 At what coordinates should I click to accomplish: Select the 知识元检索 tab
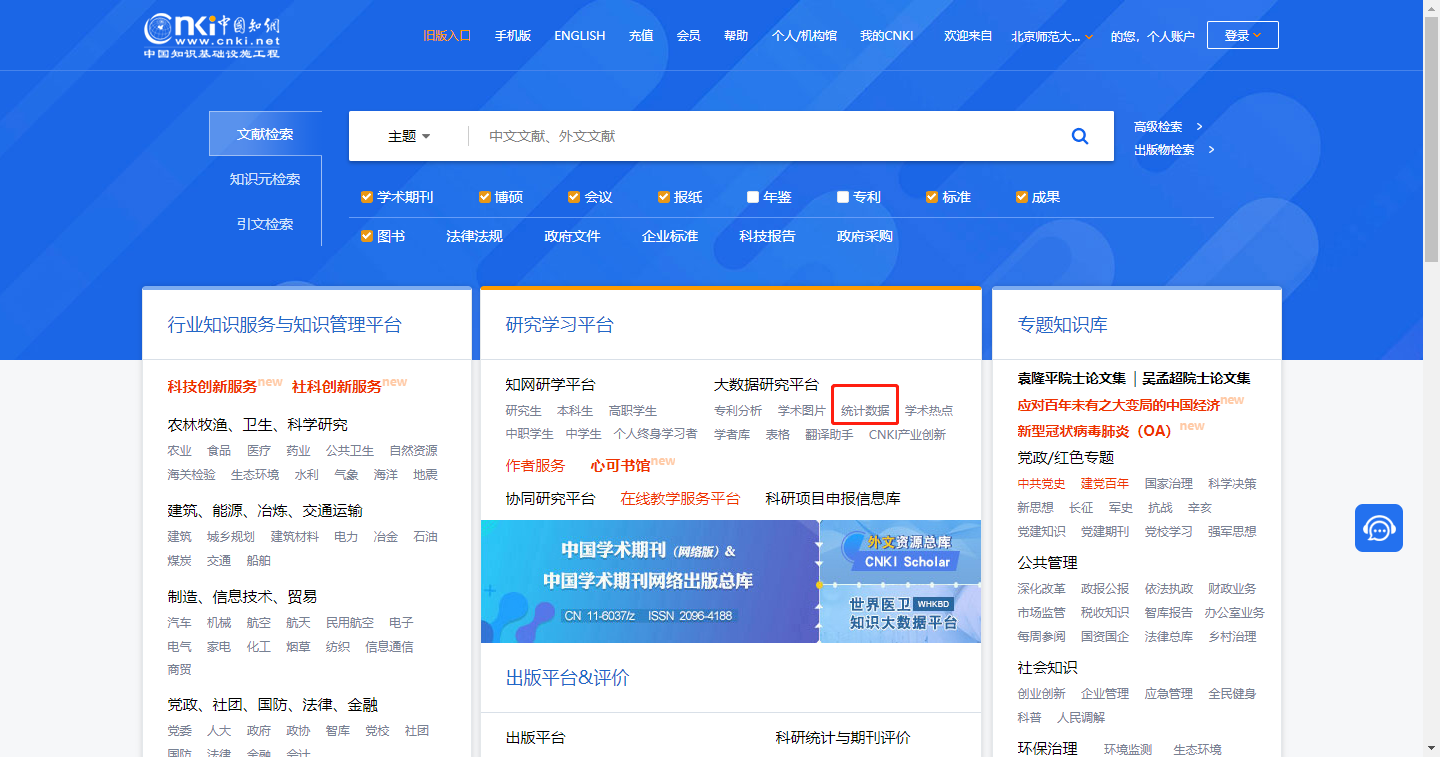[x=265, y=179]
